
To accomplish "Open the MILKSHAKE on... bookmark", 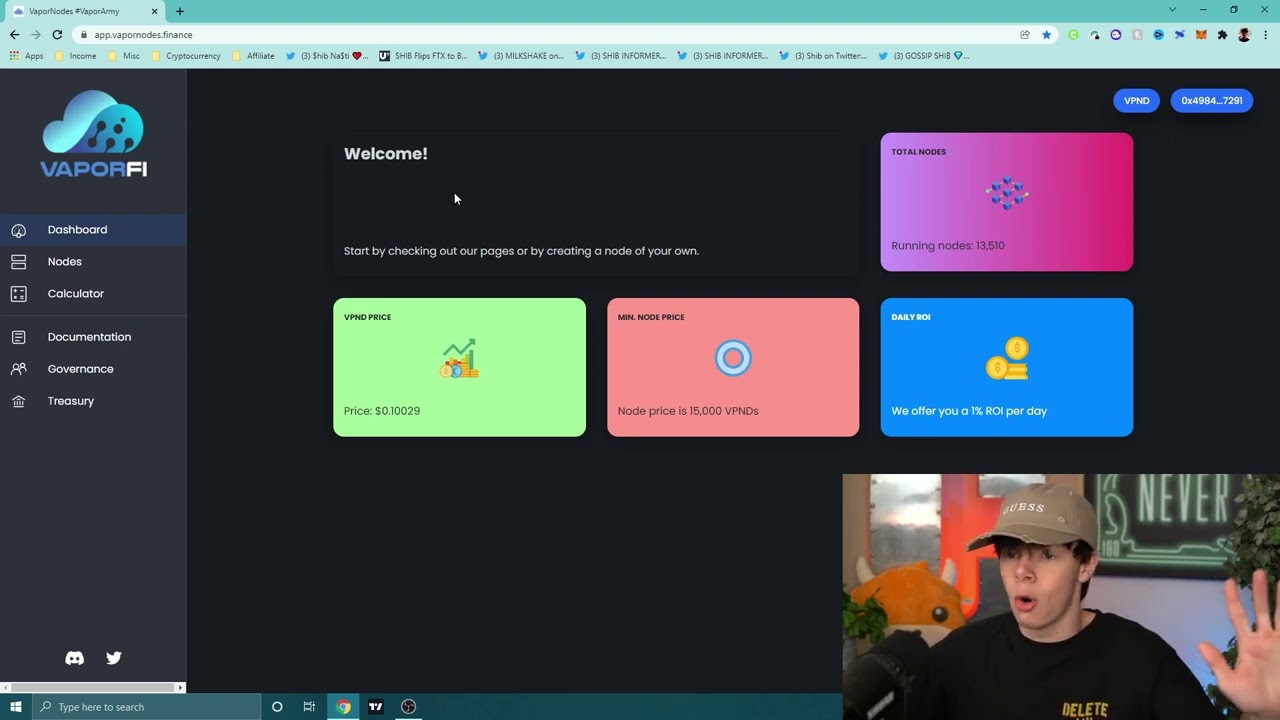I will [521, 56].
